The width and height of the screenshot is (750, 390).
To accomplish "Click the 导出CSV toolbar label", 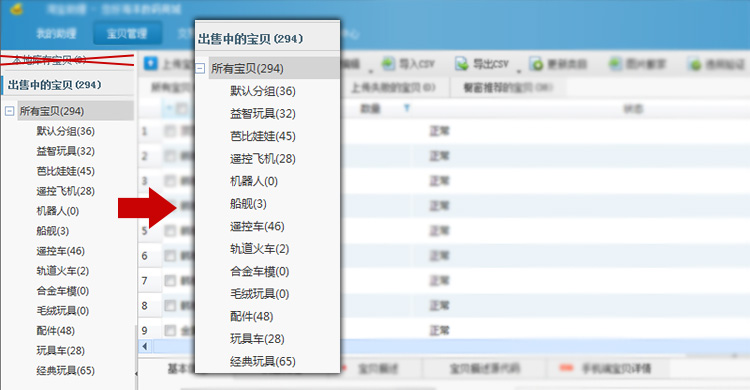I will [490, 64].
